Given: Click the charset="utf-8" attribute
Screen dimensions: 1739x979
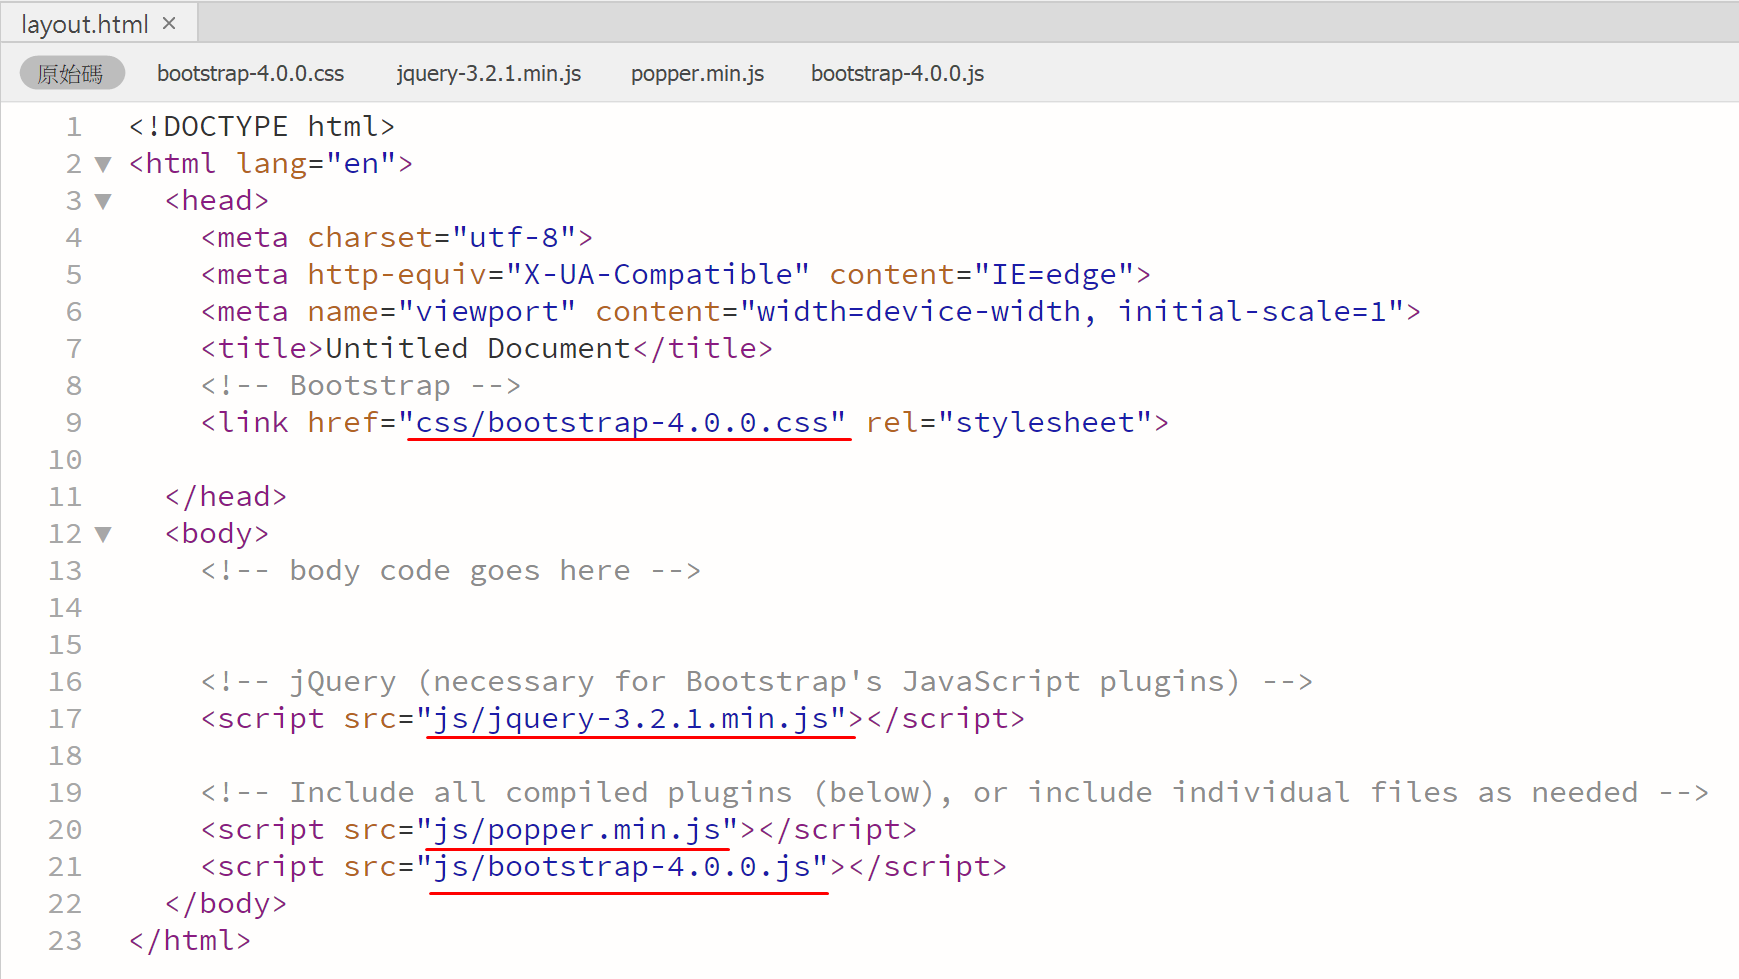Looking at the screenshot, I should pyautogui.click(x=441, y=238).
